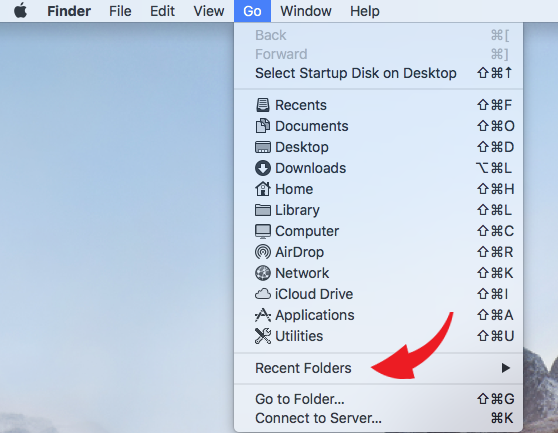This screenshot has height=433, width=558.
Task: Open iCloud Drive via cloud icon
Action: pos(263,294)
